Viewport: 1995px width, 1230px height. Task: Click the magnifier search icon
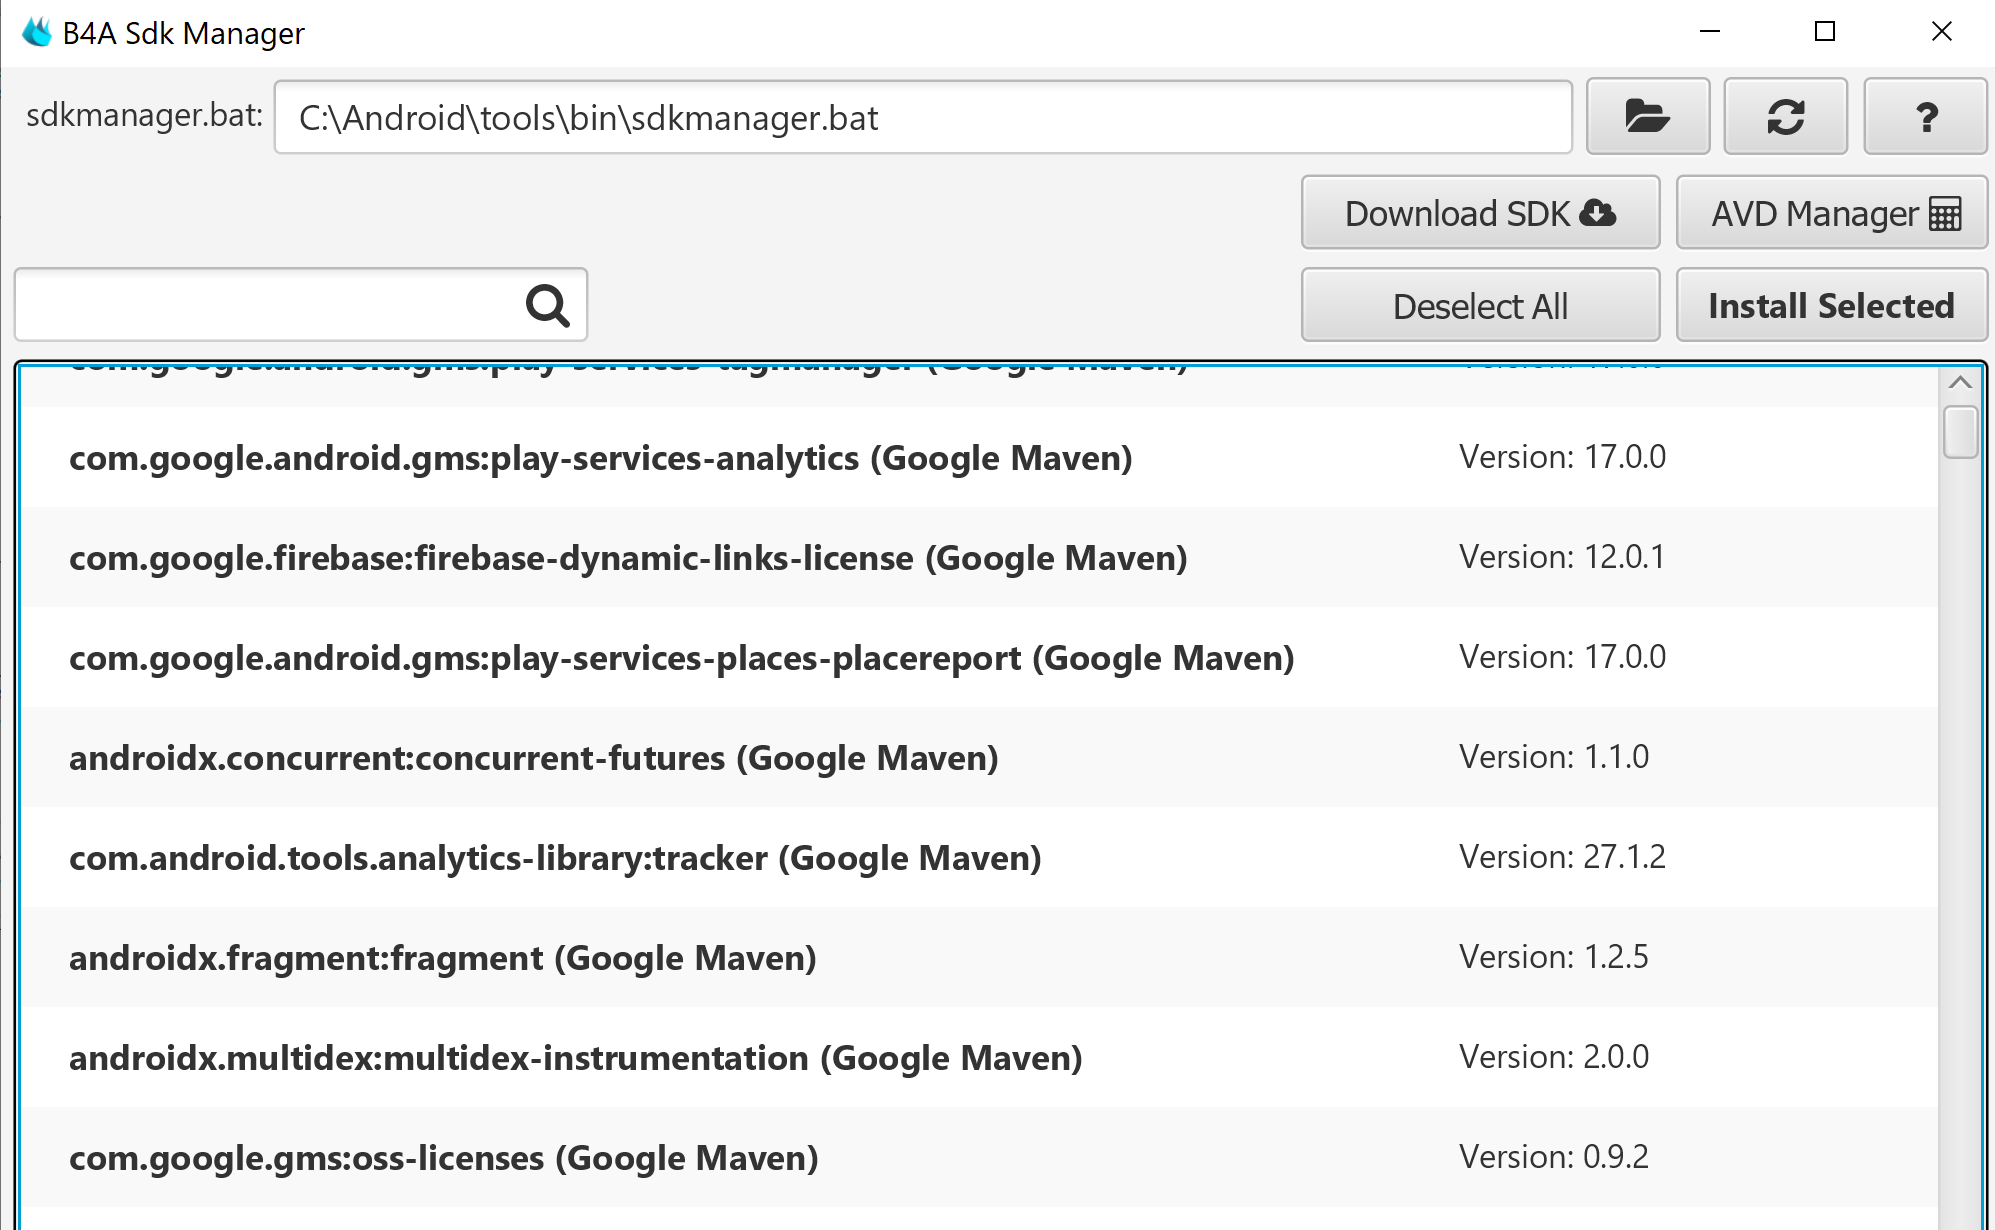click(x=547, y=305)
